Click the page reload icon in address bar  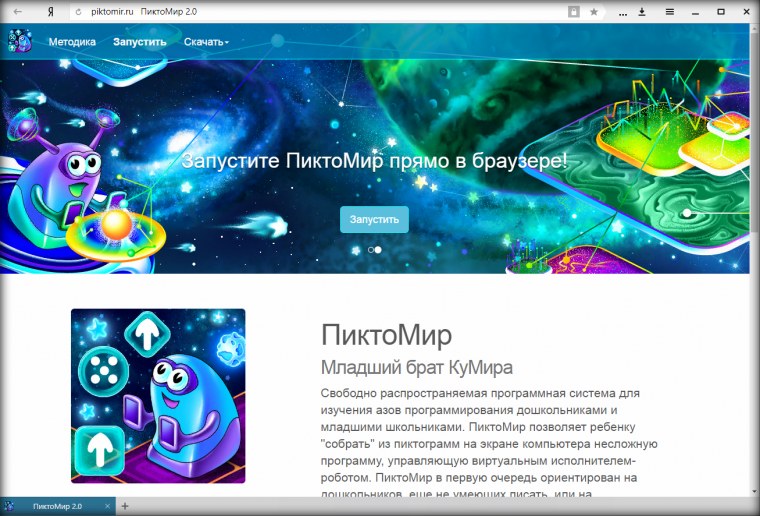[x=78, y=12]
